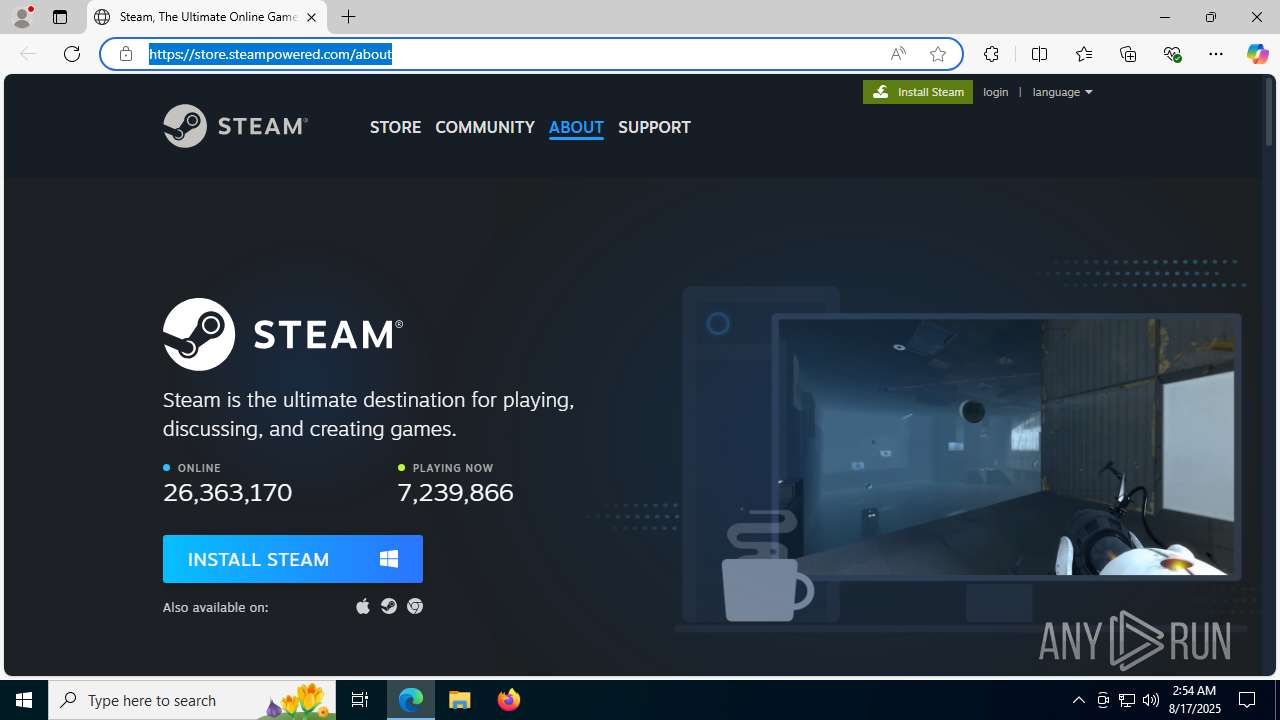Open the SteamOS/Linux download icon
Image resolution: width=1280 pixels, height=720 pixels.
point(389,606)
